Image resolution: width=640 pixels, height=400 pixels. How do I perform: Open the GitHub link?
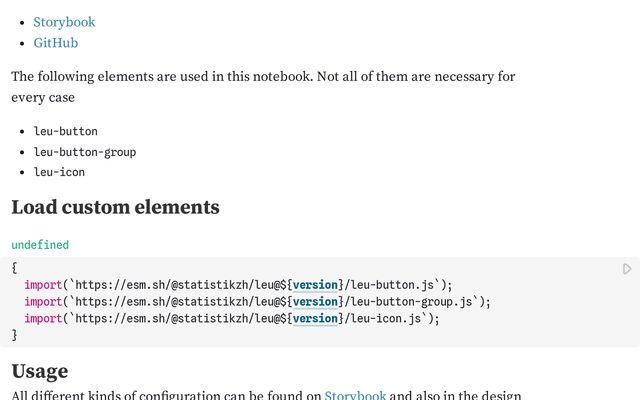(x=55, y=43)
